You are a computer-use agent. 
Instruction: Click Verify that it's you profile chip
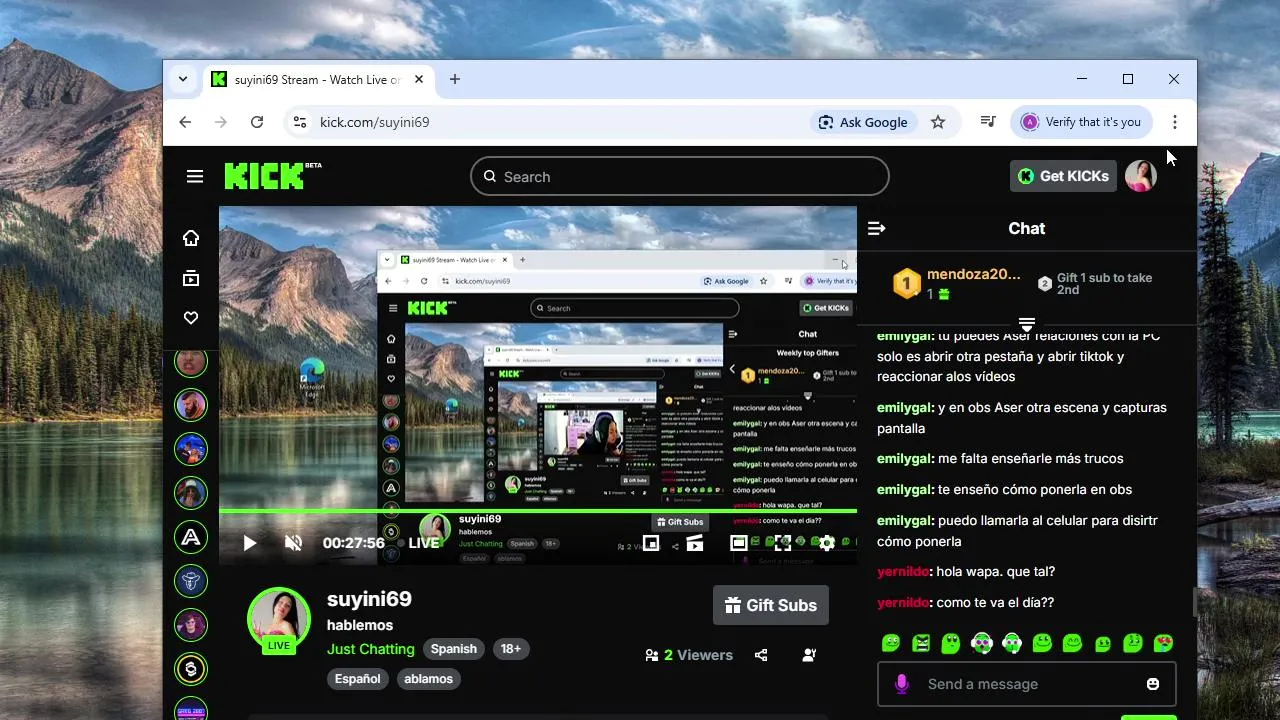(x=1082, y=122)
